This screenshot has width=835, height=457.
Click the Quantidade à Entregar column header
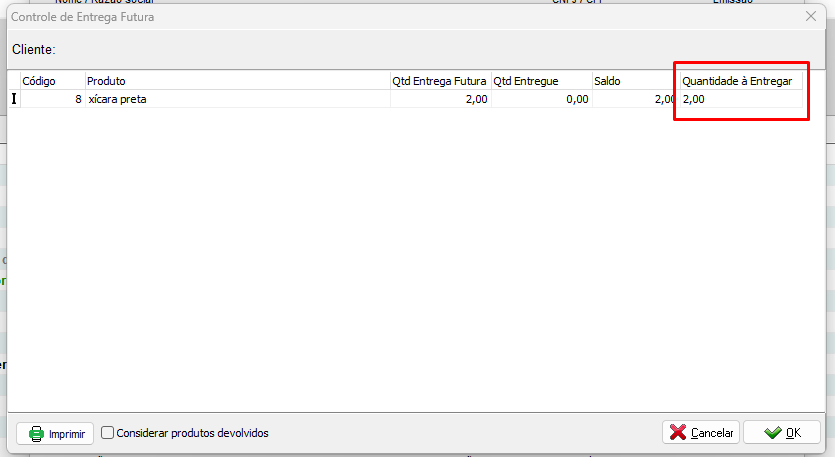click(x=740, y=81)
